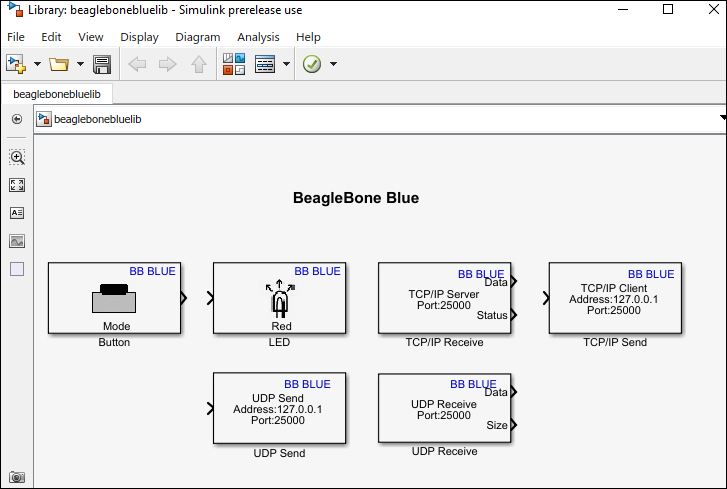Open the Analysis menu
The image size is (727, 489).
(x=258, y=37)
